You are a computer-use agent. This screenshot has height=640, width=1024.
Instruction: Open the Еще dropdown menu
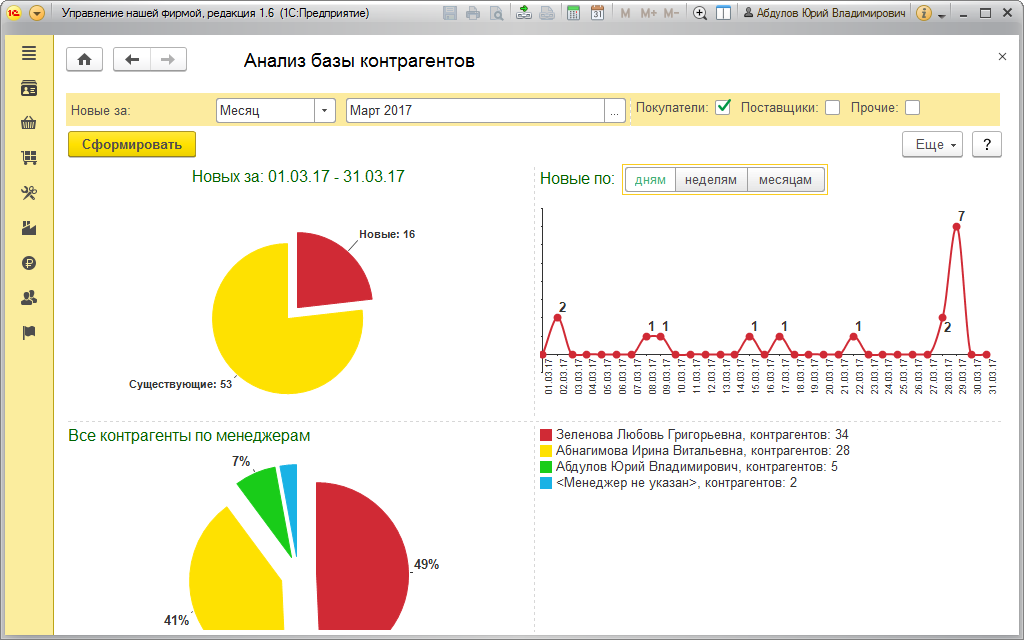[936, 145]
